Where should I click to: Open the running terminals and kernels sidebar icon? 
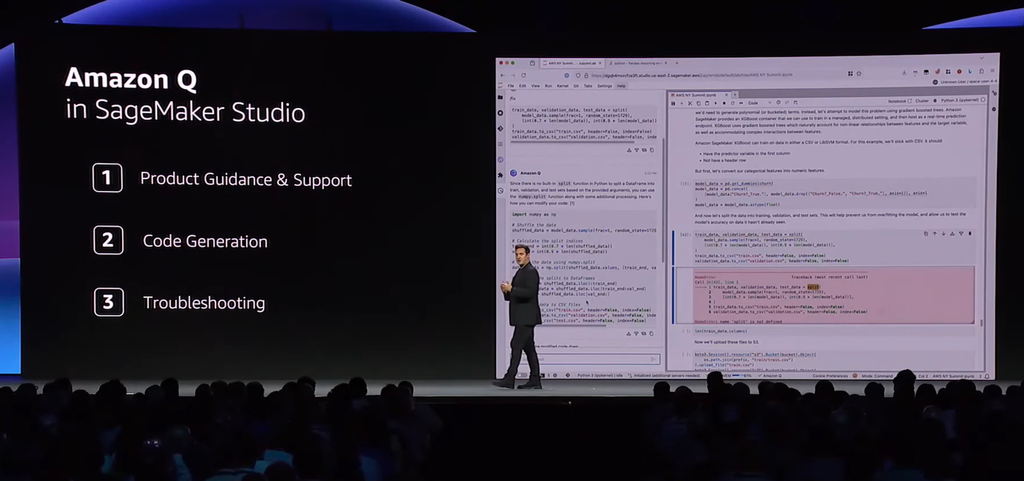pos(500,113)
